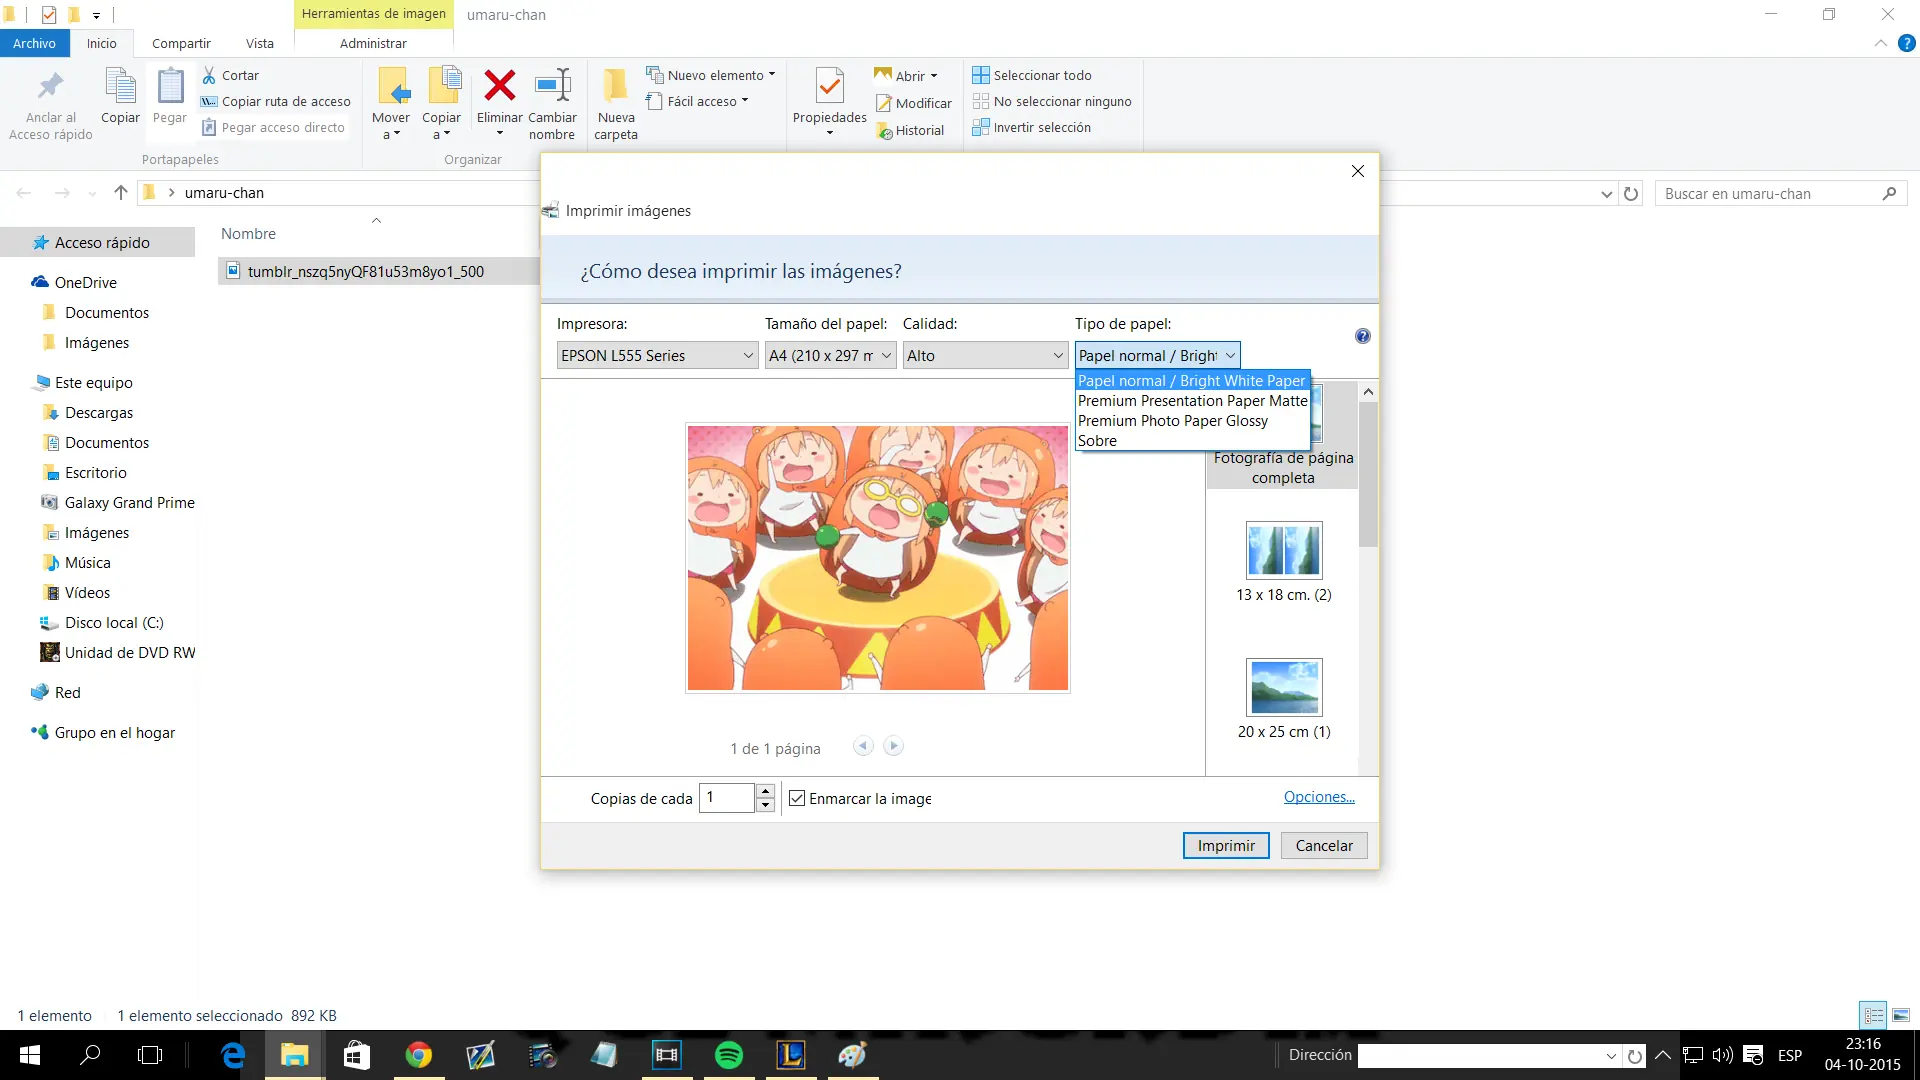Viewport: 1920px width, 1080px height.
Task: Click the Cambiar nombre icon
Action: (552, 86)
